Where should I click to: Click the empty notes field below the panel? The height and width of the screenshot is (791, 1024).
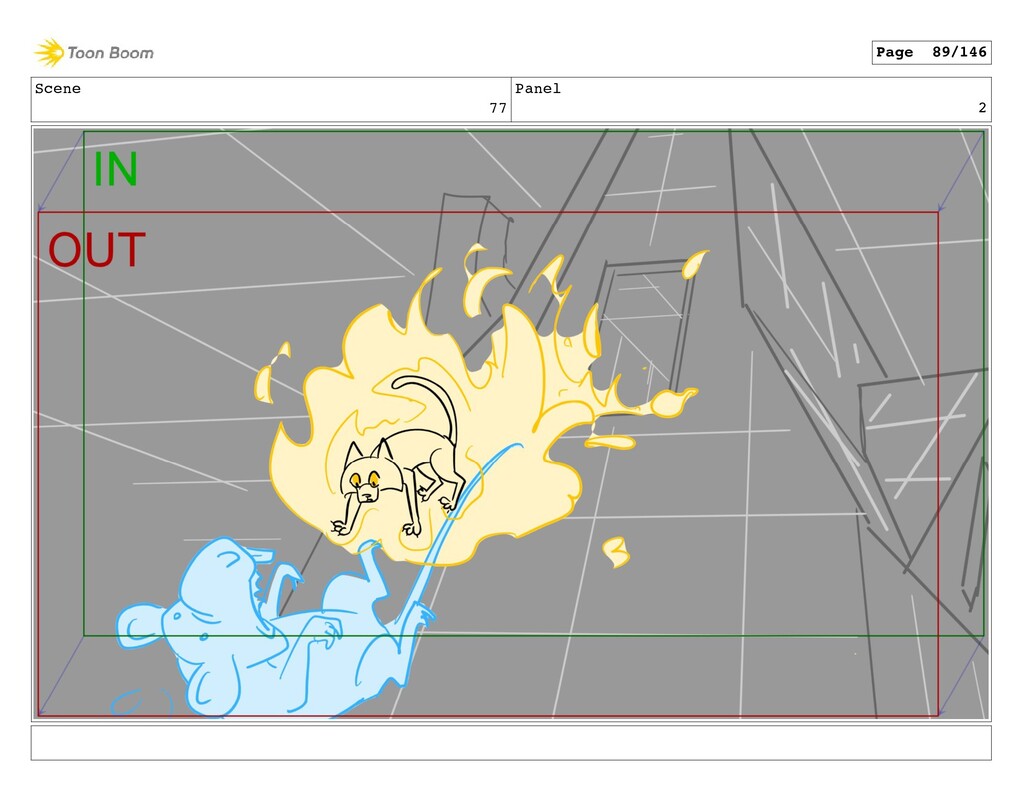(511, 743)
